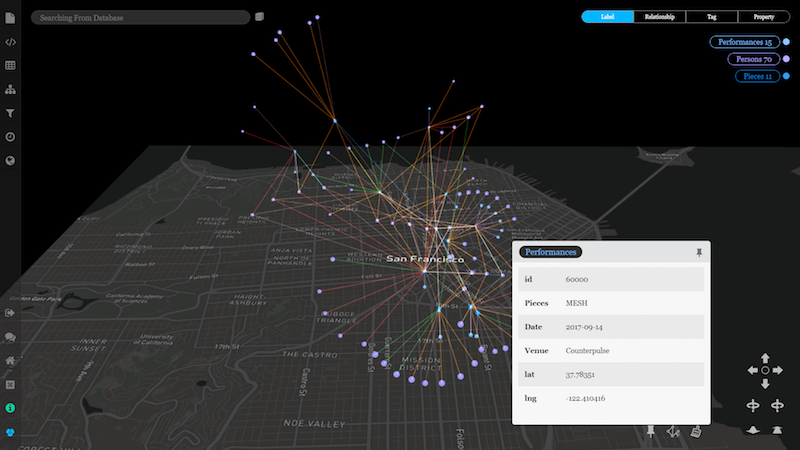
Task: Toggle the globe map icon in sidebar
Action: click(10, 161)
